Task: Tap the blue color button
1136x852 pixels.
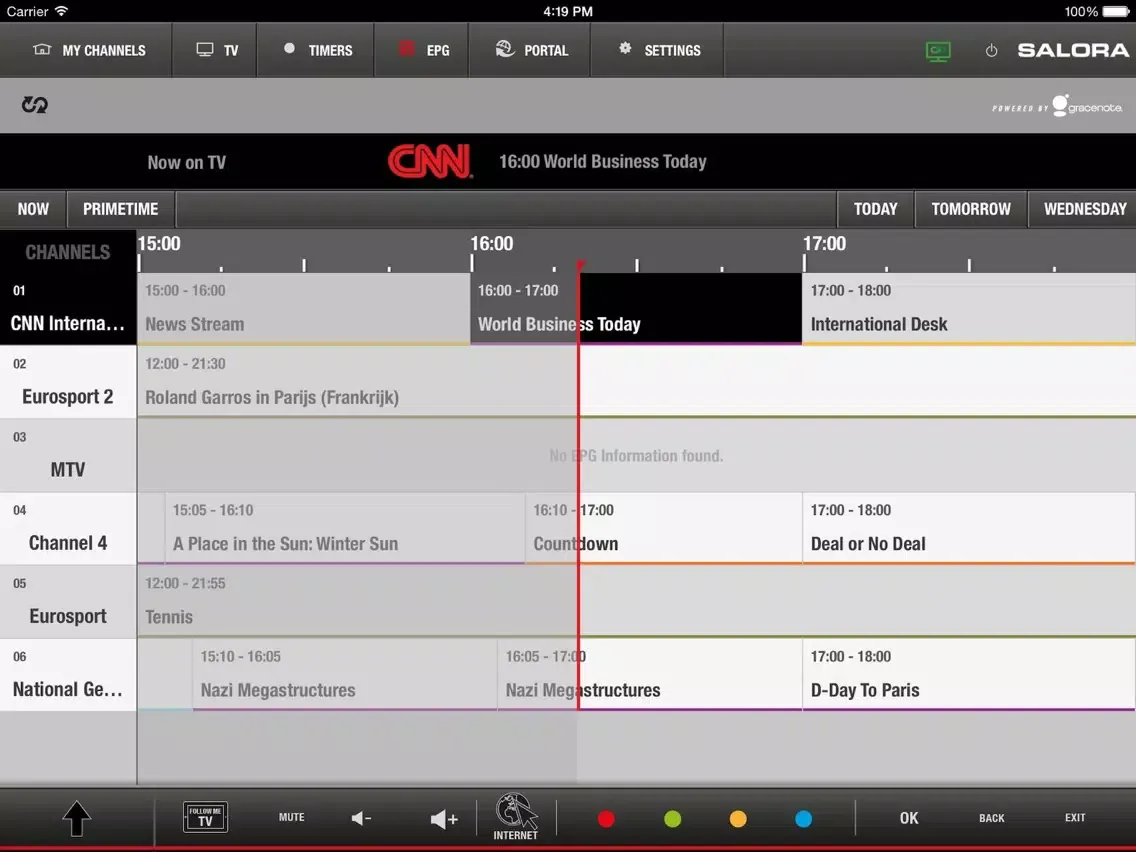Action: tap(803, 819)
